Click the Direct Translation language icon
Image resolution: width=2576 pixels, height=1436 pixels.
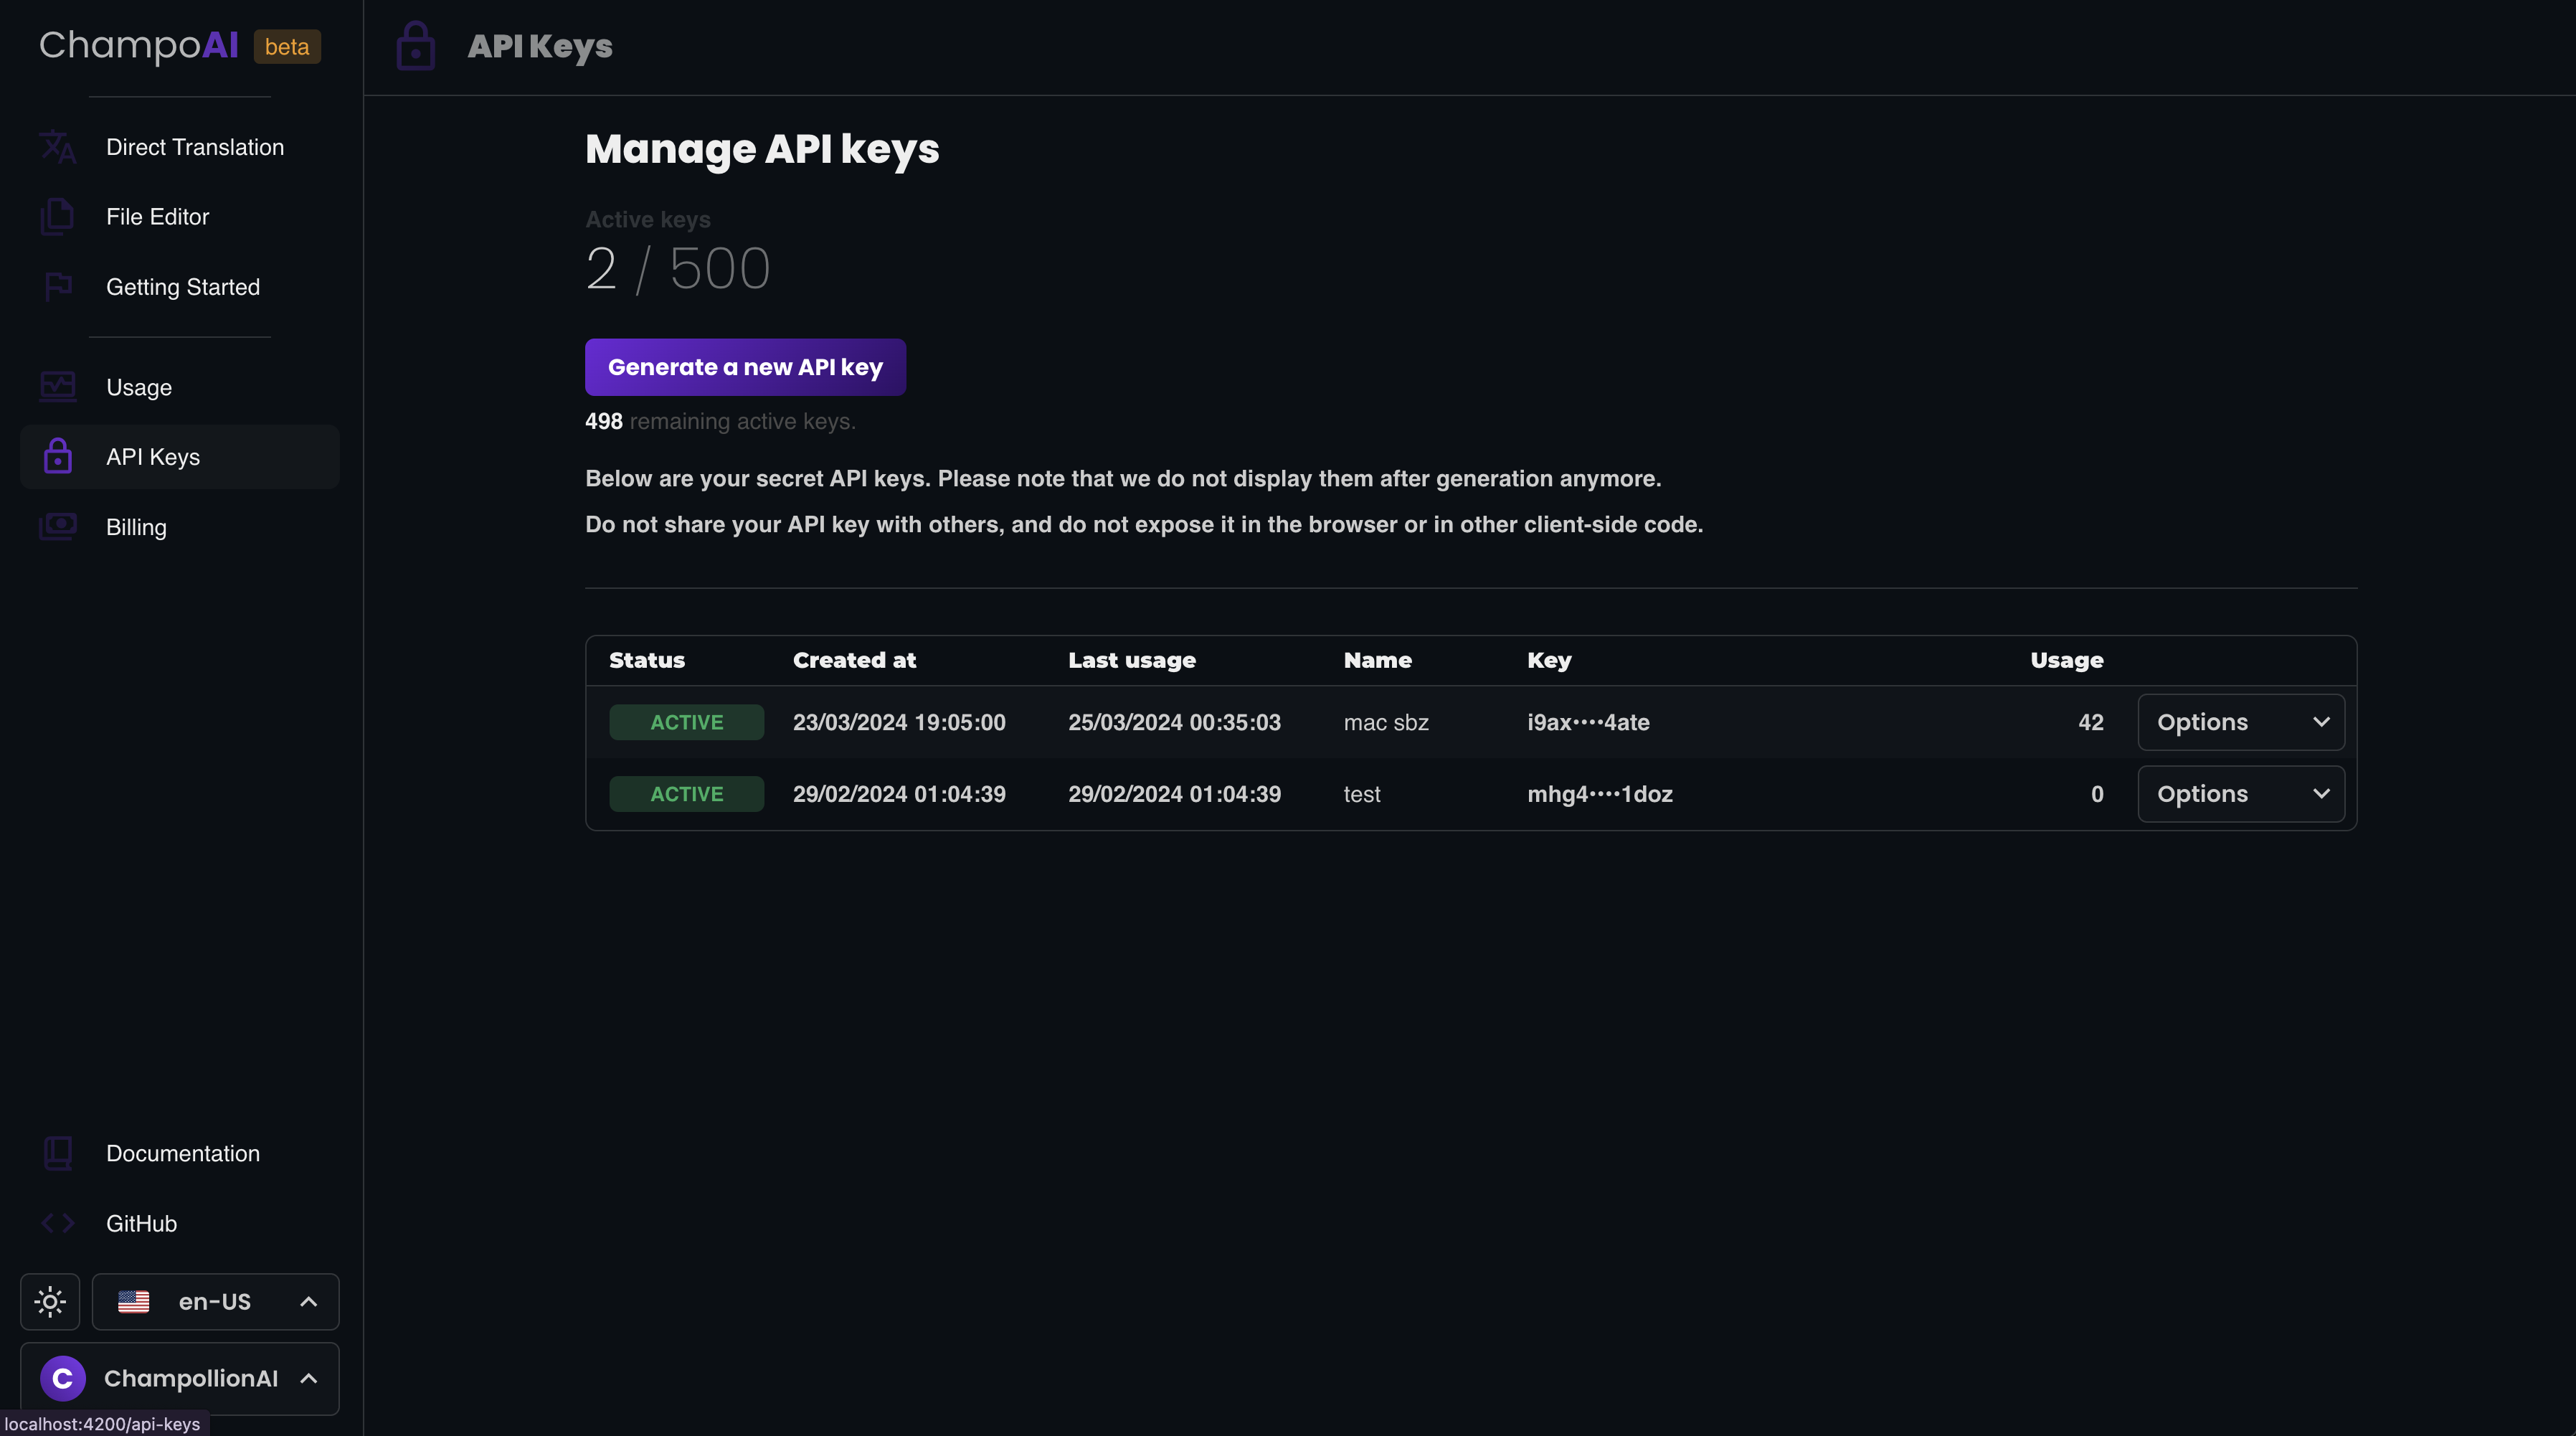pos(58,147)
